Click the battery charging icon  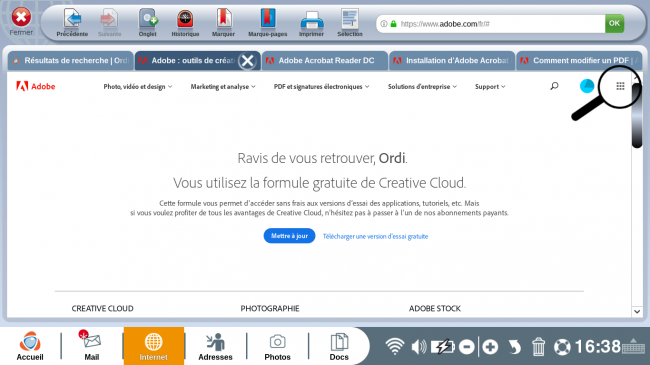pyautogui.click(x=443, y=346)
